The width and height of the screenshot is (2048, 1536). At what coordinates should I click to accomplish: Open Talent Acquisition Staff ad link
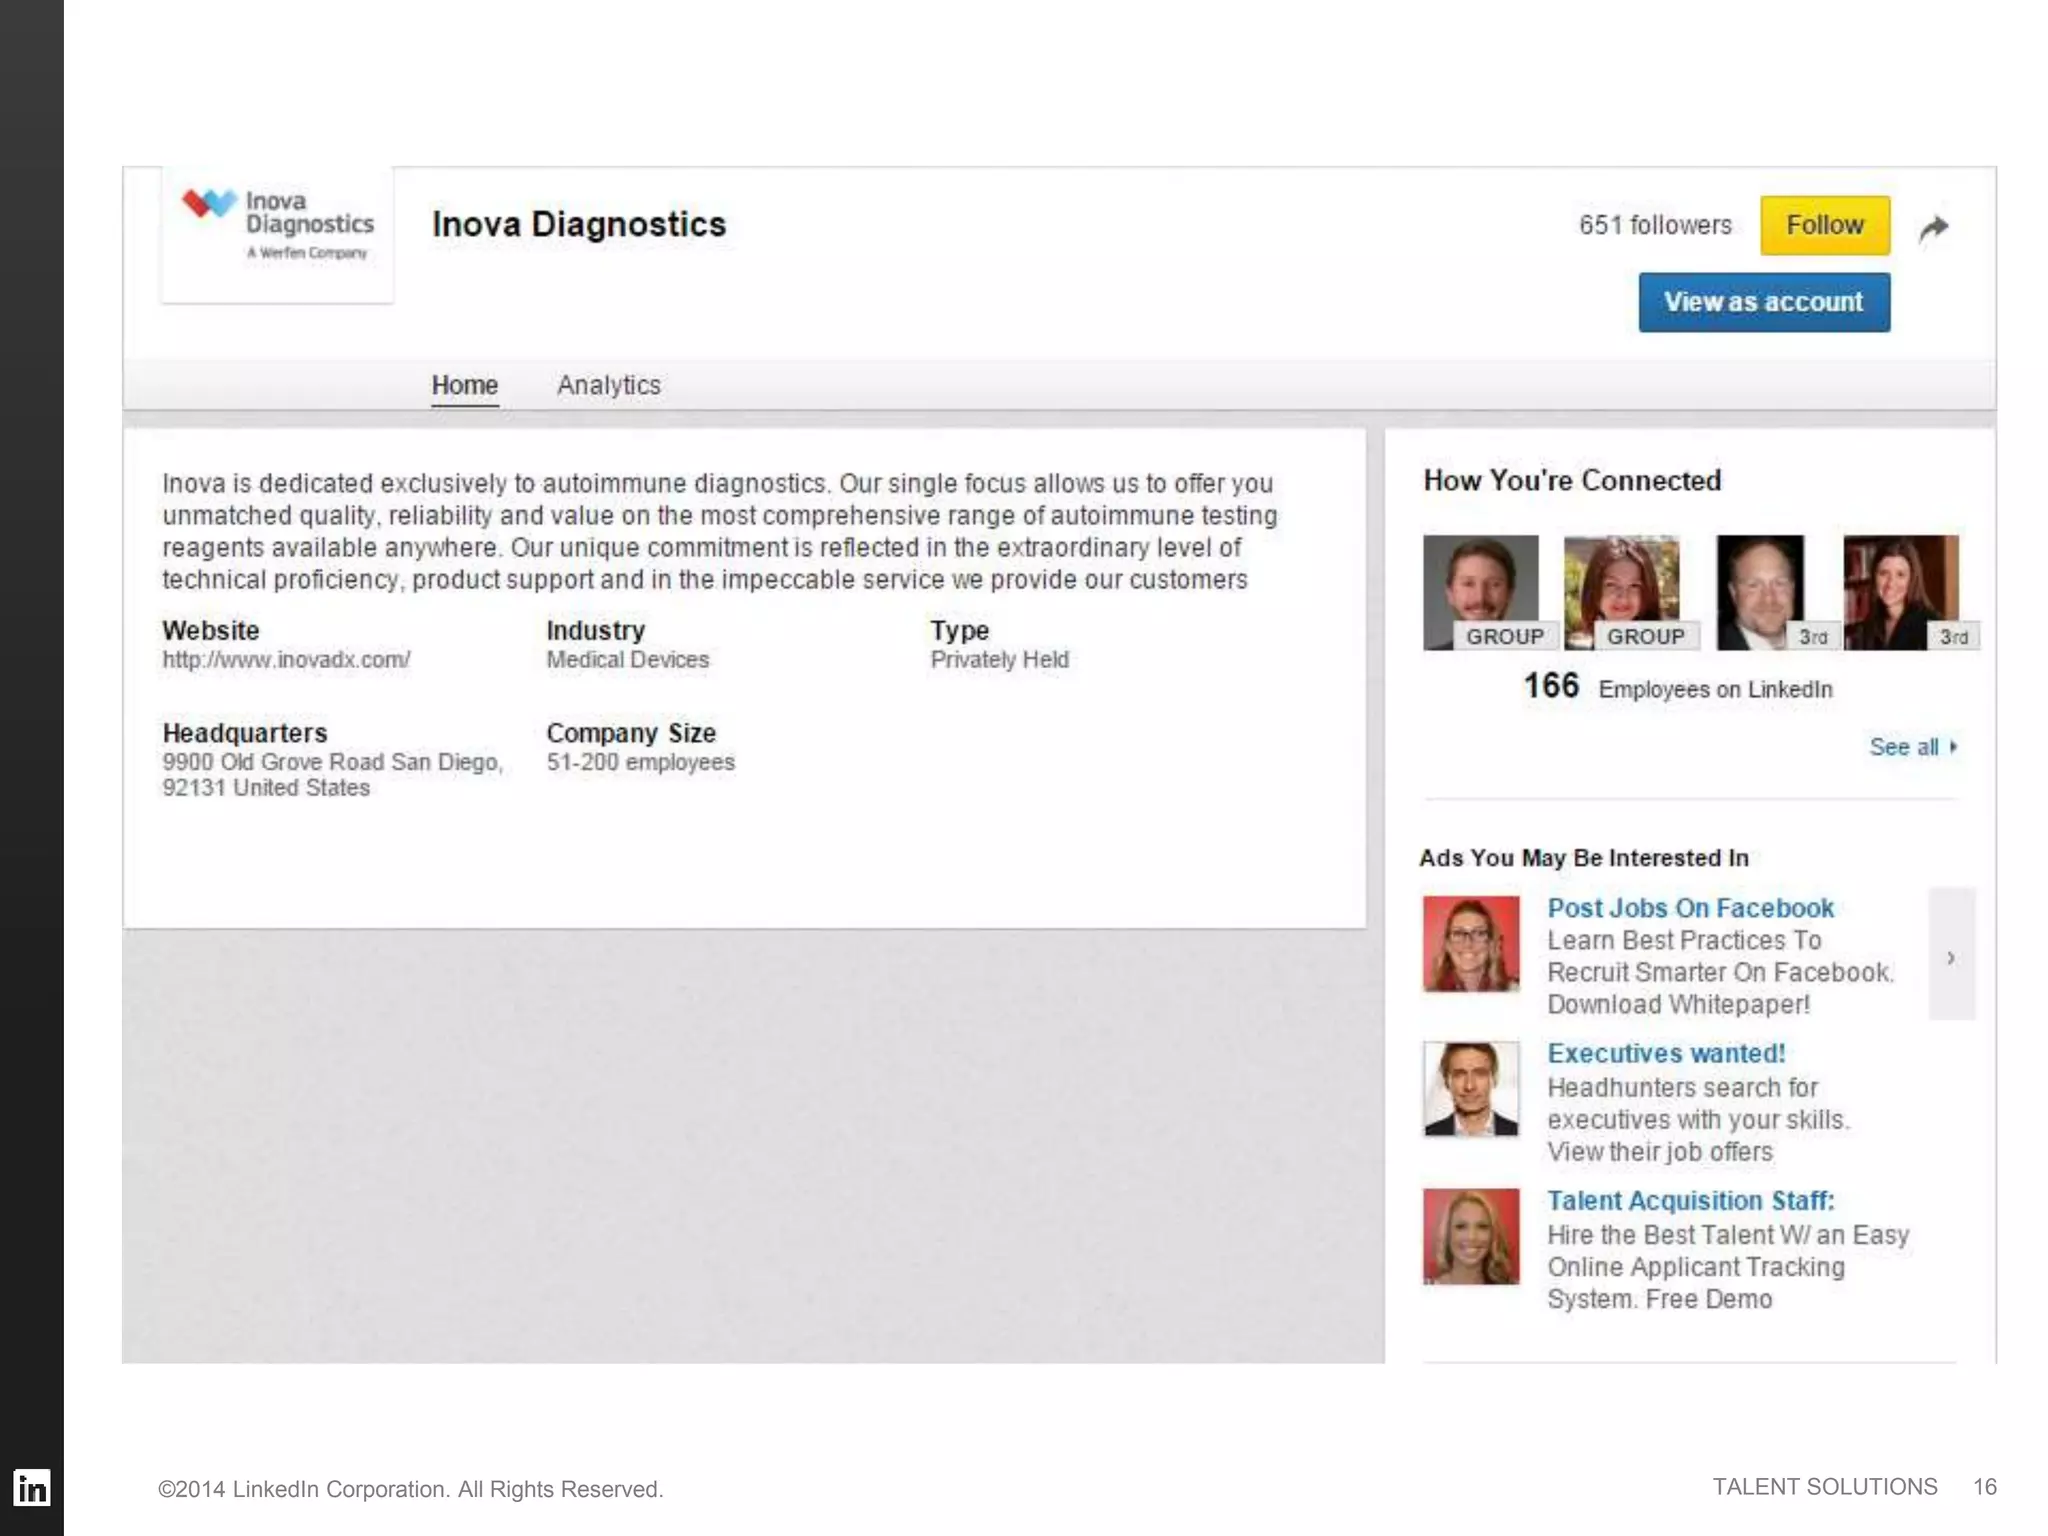pos(1691,1201)
